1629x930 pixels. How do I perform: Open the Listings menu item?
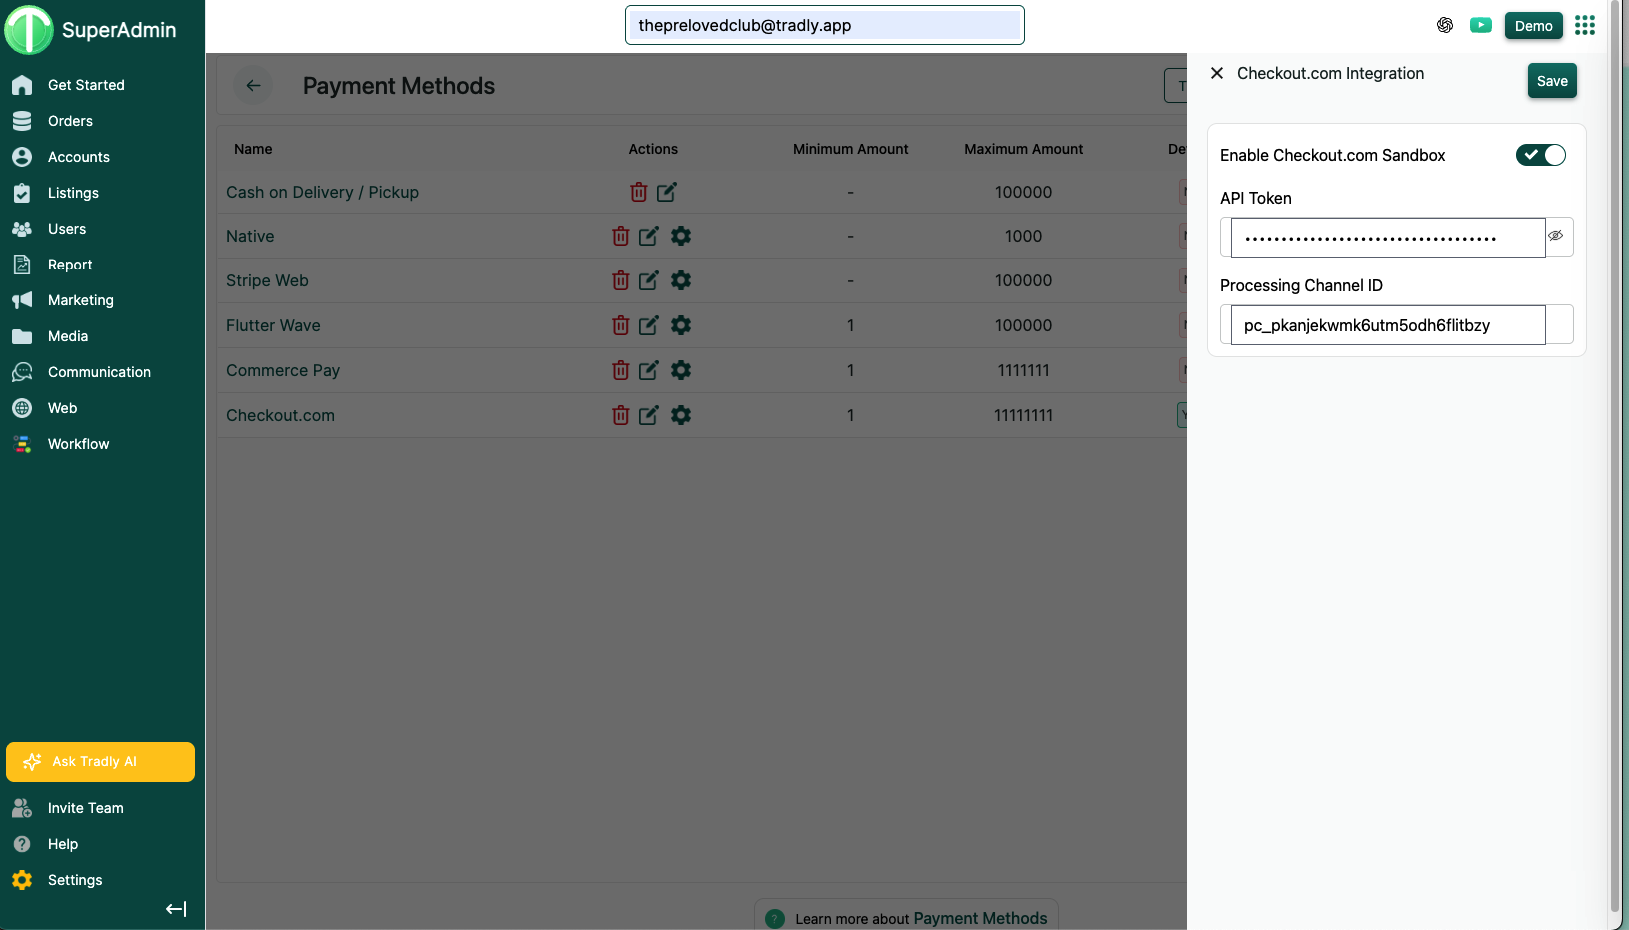click(73, 193)
